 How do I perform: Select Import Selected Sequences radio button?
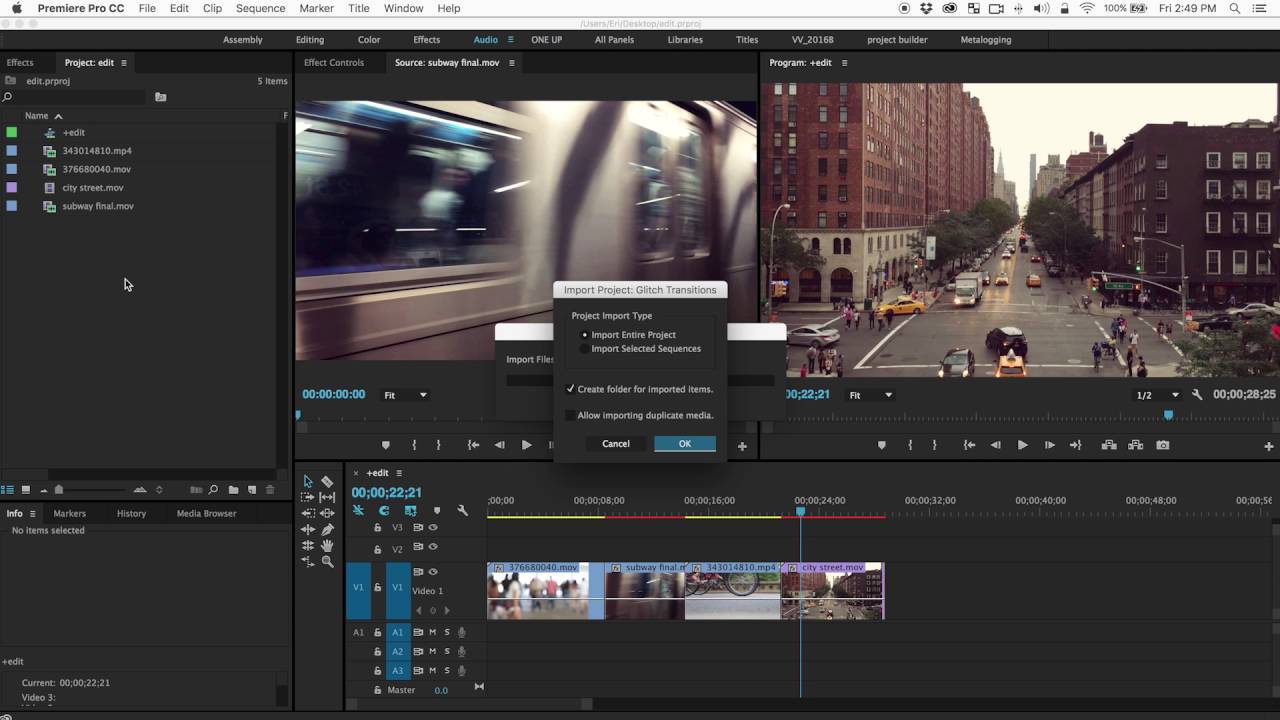tap(585, 349)
